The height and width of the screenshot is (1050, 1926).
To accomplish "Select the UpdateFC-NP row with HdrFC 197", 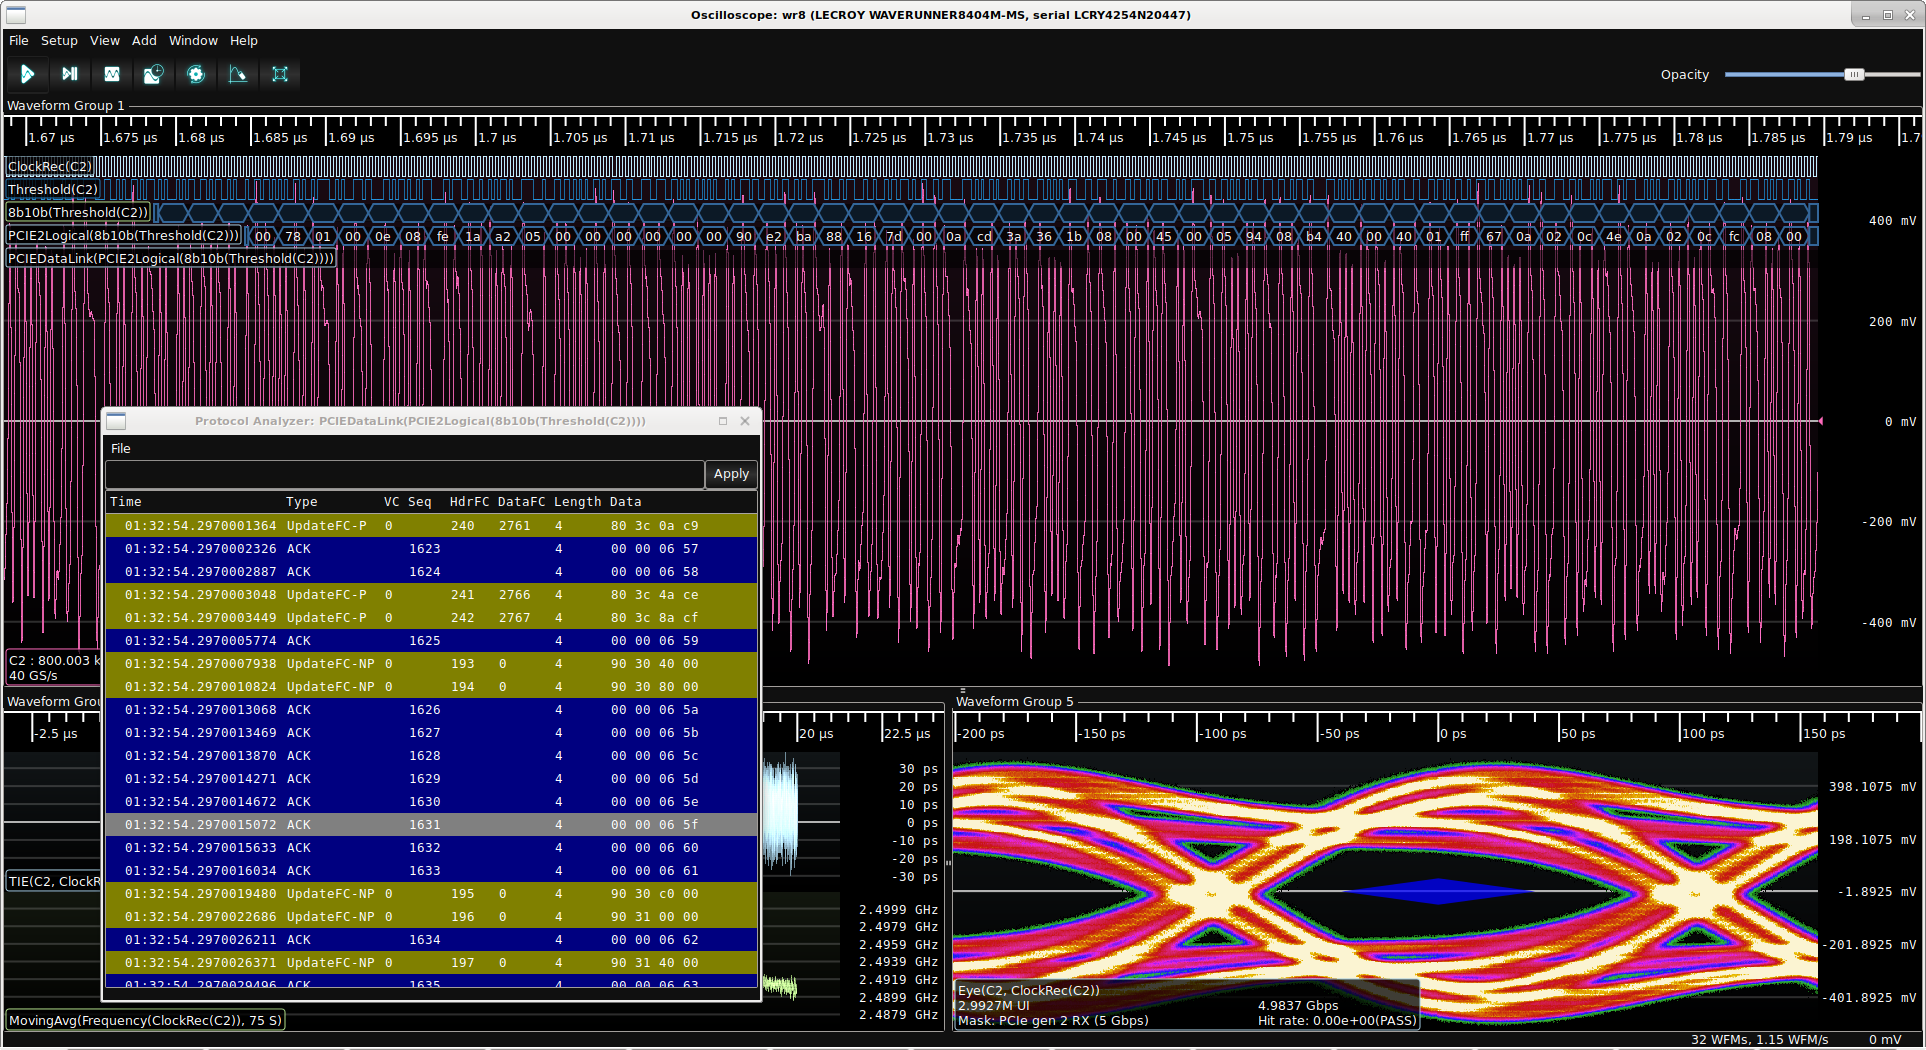I will (x=431, y=963).
